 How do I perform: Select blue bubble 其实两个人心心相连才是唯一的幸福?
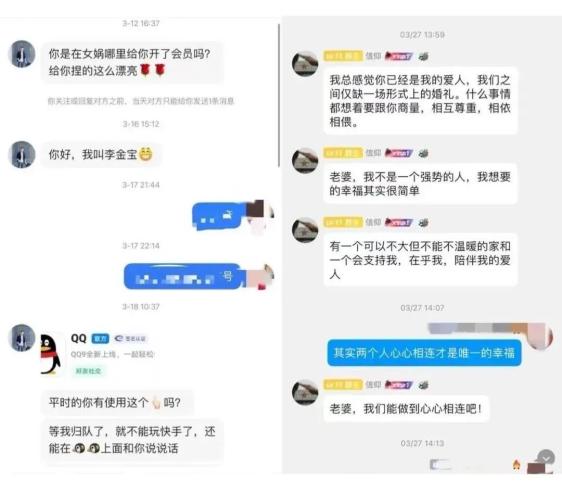424,353
